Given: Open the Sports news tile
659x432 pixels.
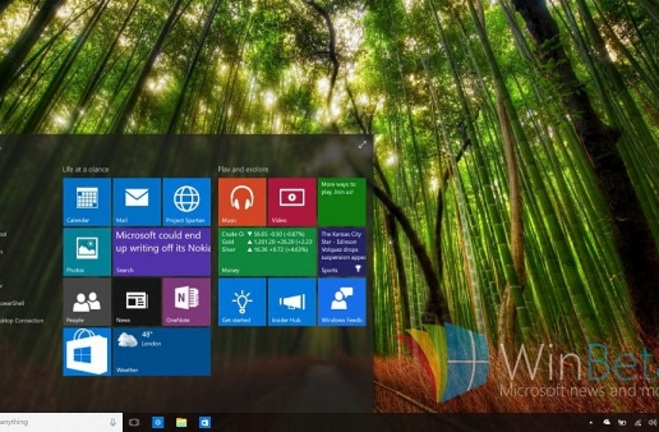Looking at the screenshot, I should pyautogui.click(x=342, y=252).
